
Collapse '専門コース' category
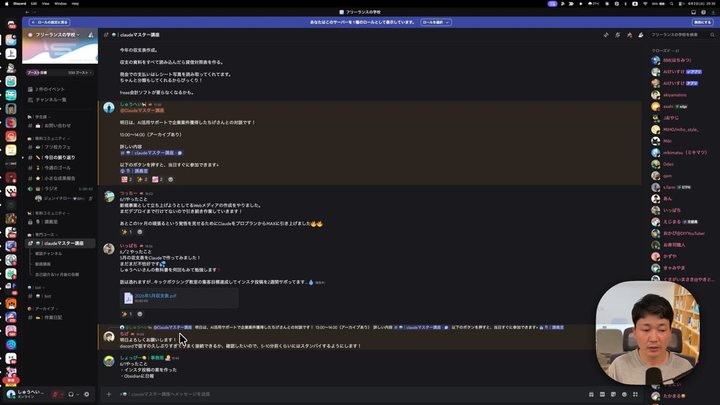pos(45,235)
